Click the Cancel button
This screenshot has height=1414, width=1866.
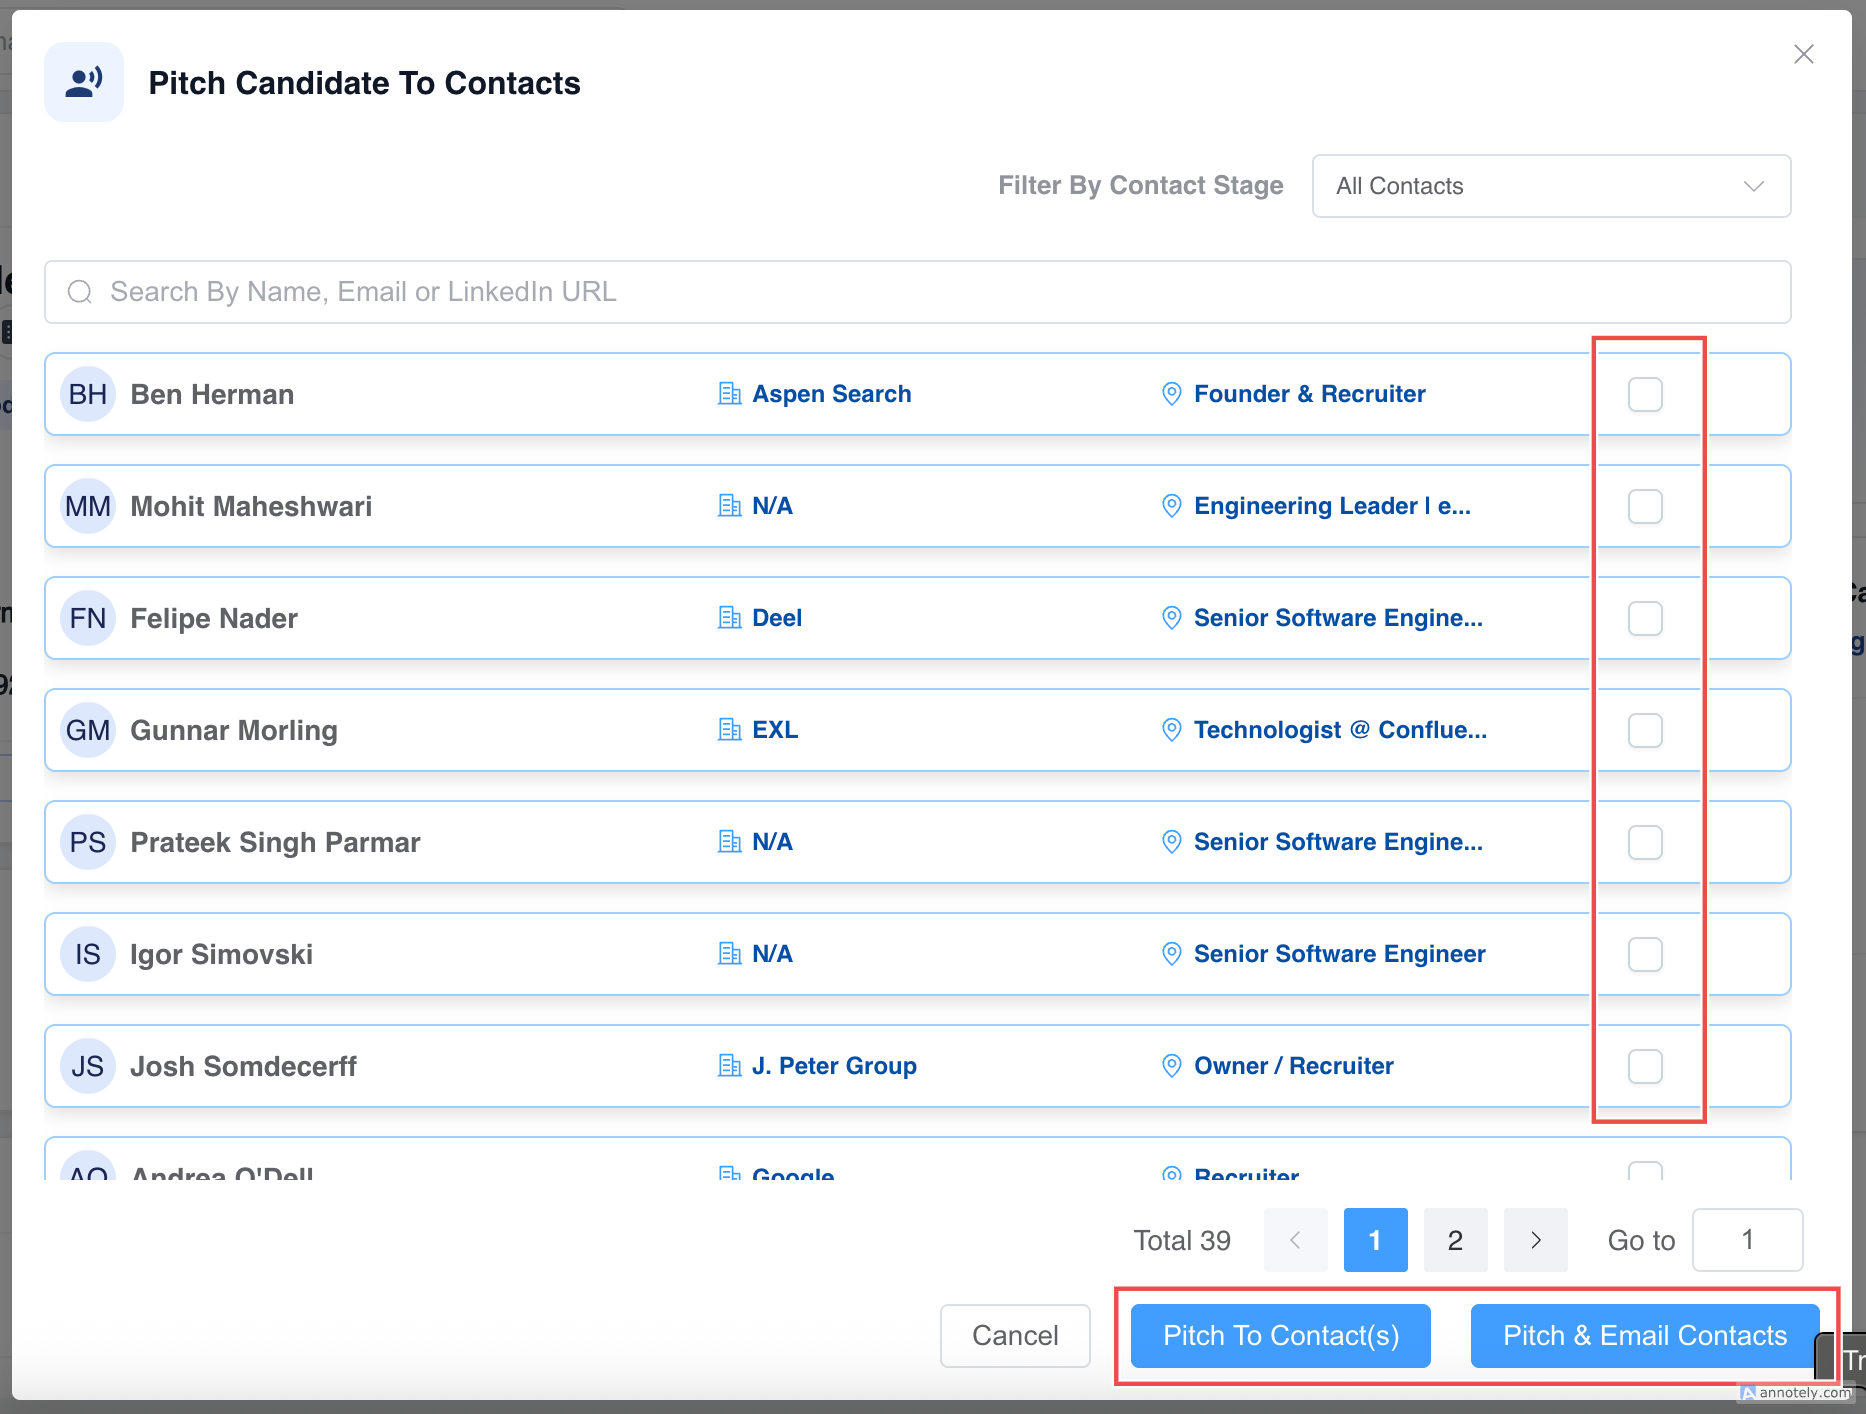tap(1015, 1336)
